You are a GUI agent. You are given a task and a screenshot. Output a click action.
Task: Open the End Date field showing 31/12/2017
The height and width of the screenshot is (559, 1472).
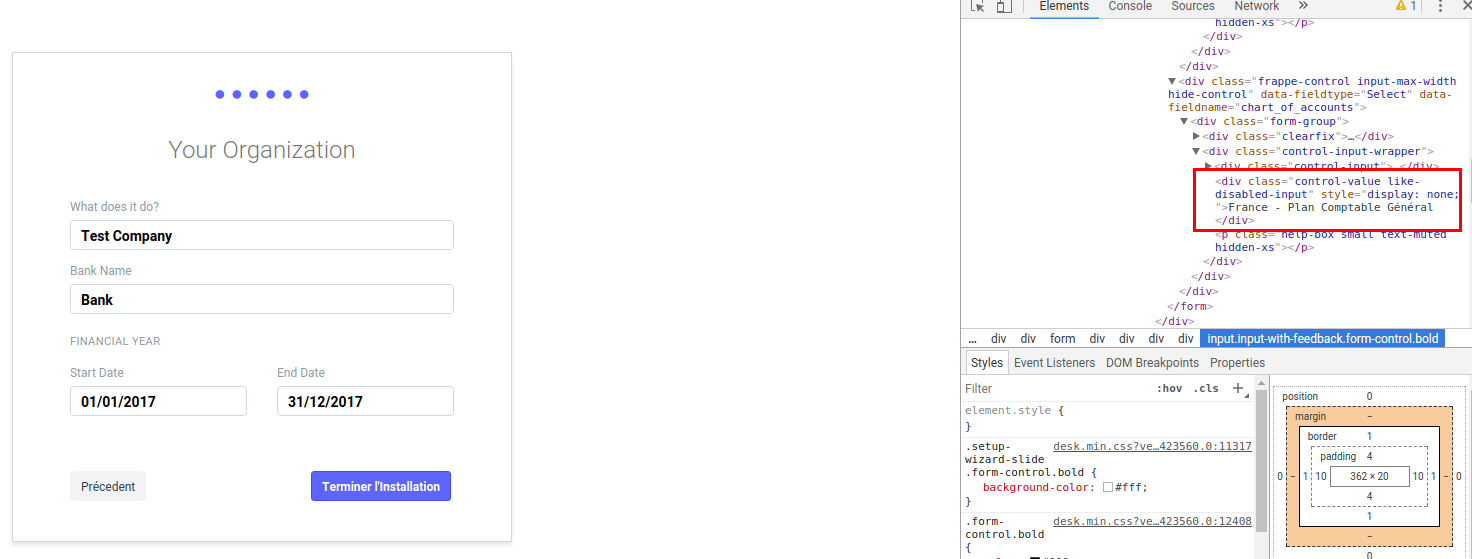coord(365,402)
